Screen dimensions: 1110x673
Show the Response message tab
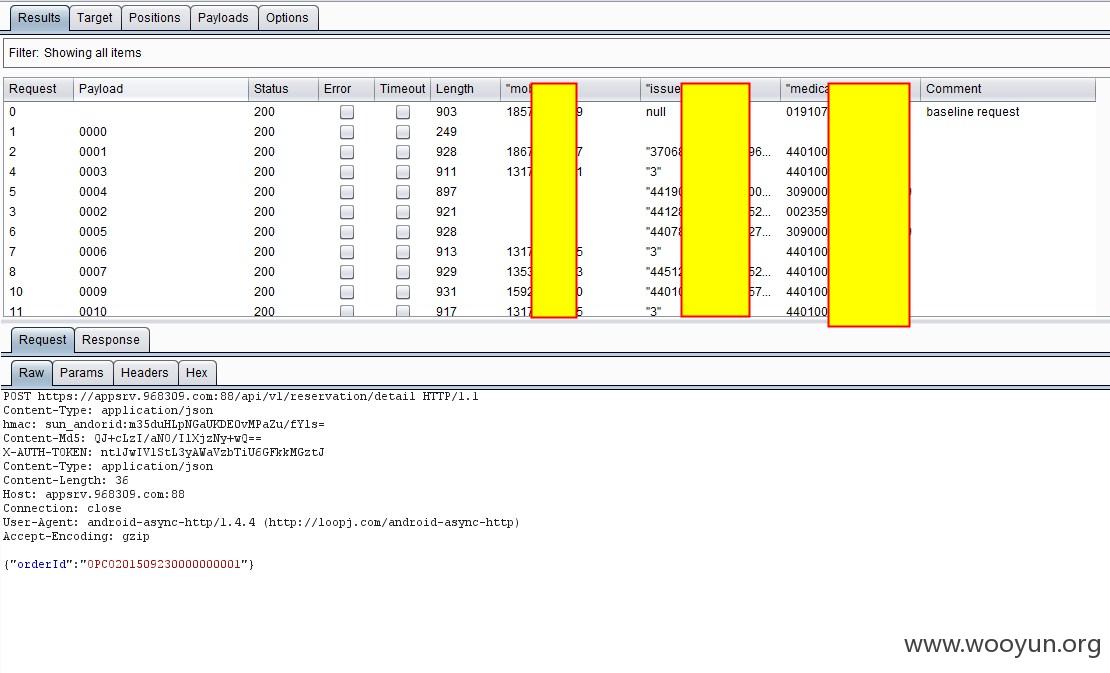point(111,340)
